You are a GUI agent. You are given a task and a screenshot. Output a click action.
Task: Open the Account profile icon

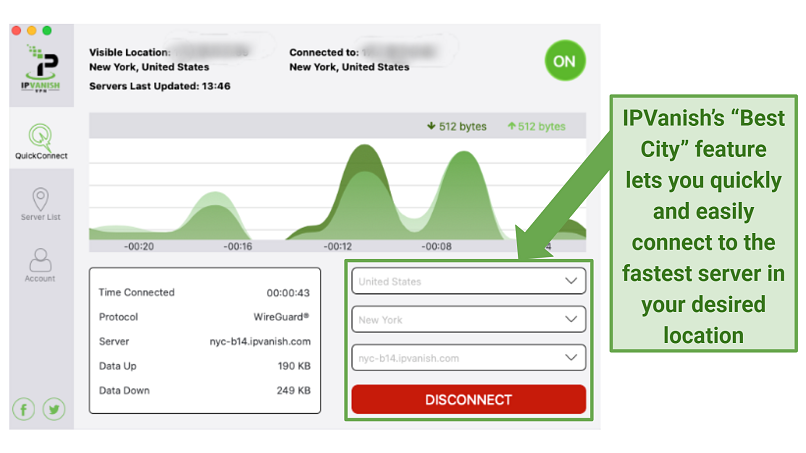coord(40,260)
